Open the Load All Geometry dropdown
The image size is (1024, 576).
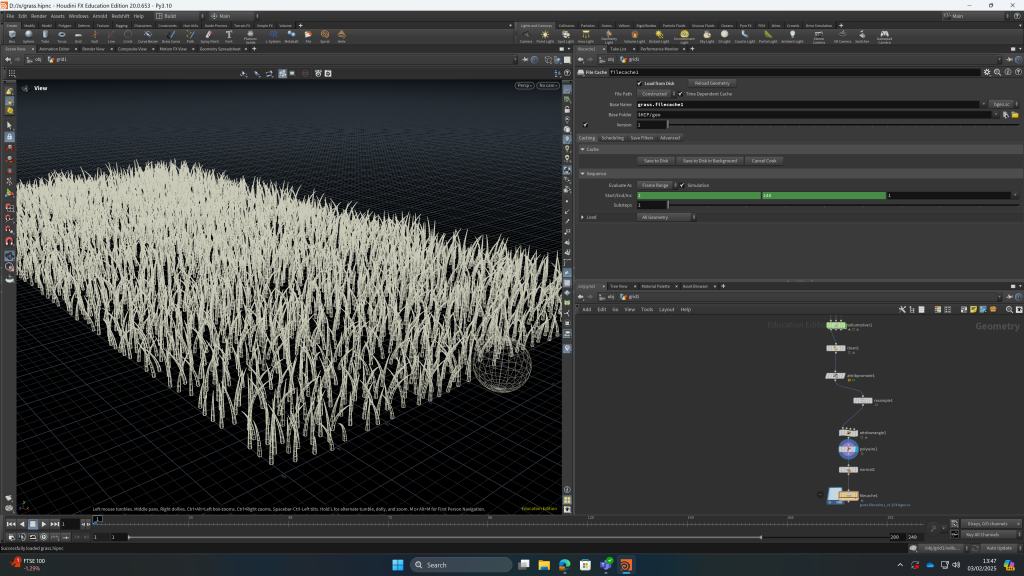tap(666, 217)
